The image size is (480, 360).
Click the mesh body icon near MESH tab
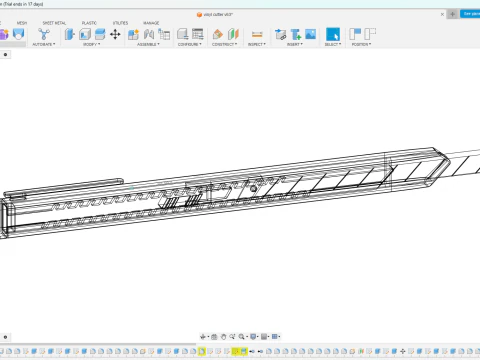pos(19,34)
